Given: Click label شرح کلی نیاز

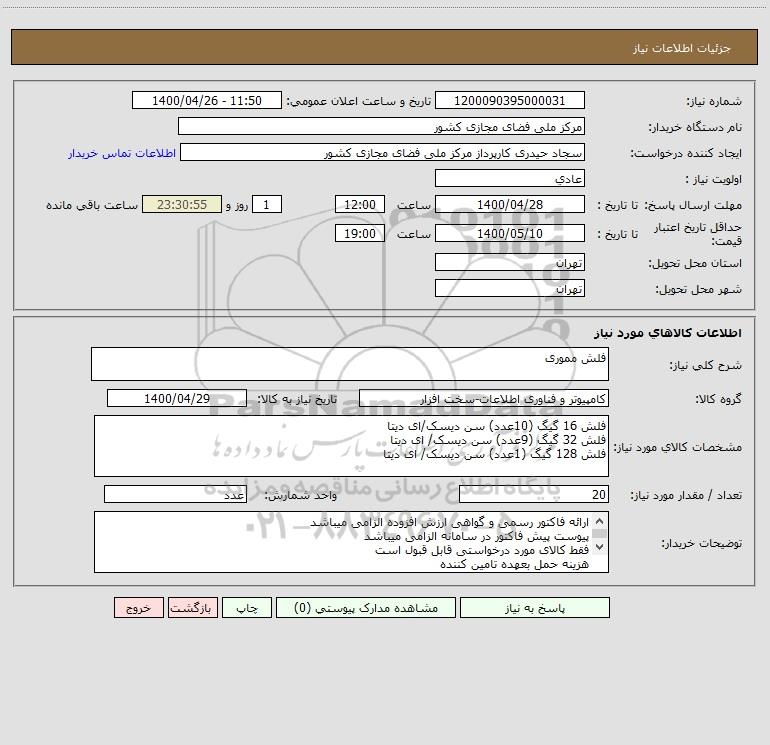Looking at the screenshot, I should (706, 365).
